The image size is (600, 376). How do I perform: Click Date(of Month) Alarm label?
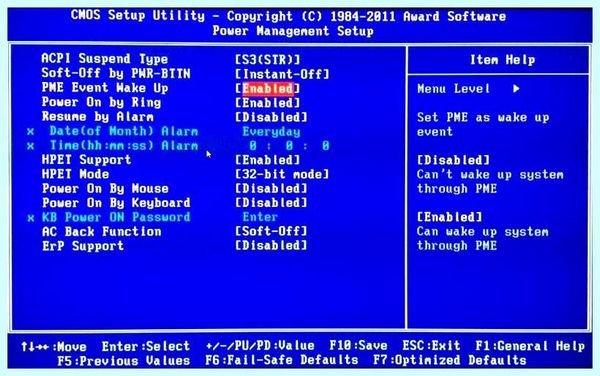(x=124, y=131)
